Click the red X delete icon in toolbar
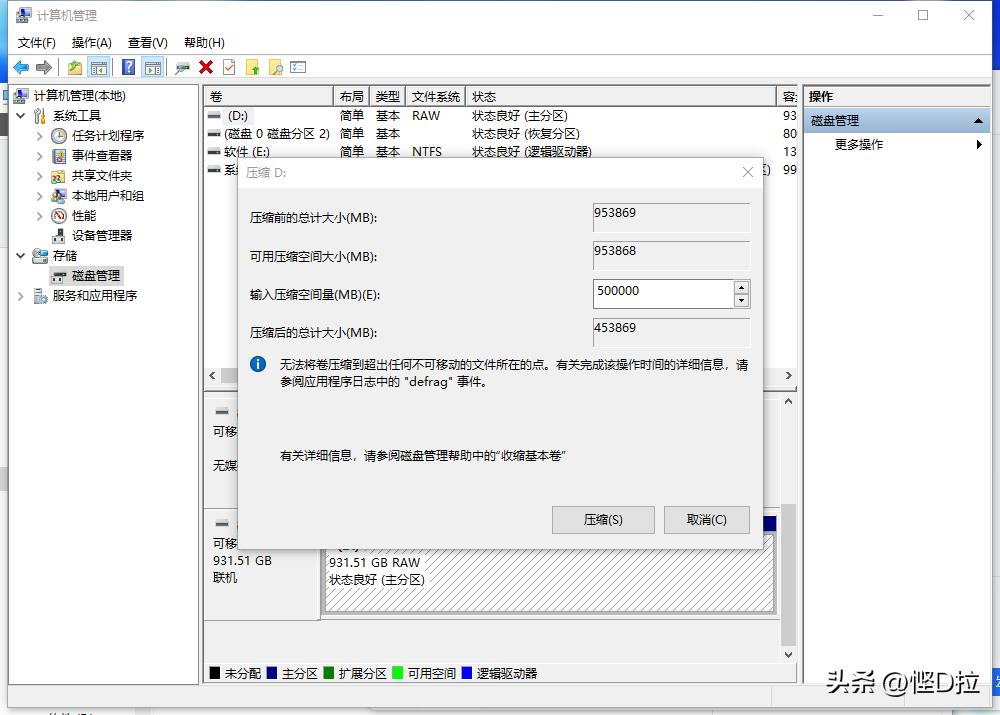 point(206,67)
